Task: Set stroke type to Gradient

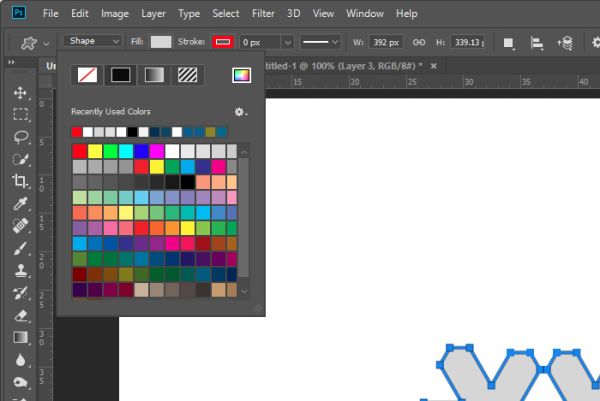Action: [x=154, y=75]
